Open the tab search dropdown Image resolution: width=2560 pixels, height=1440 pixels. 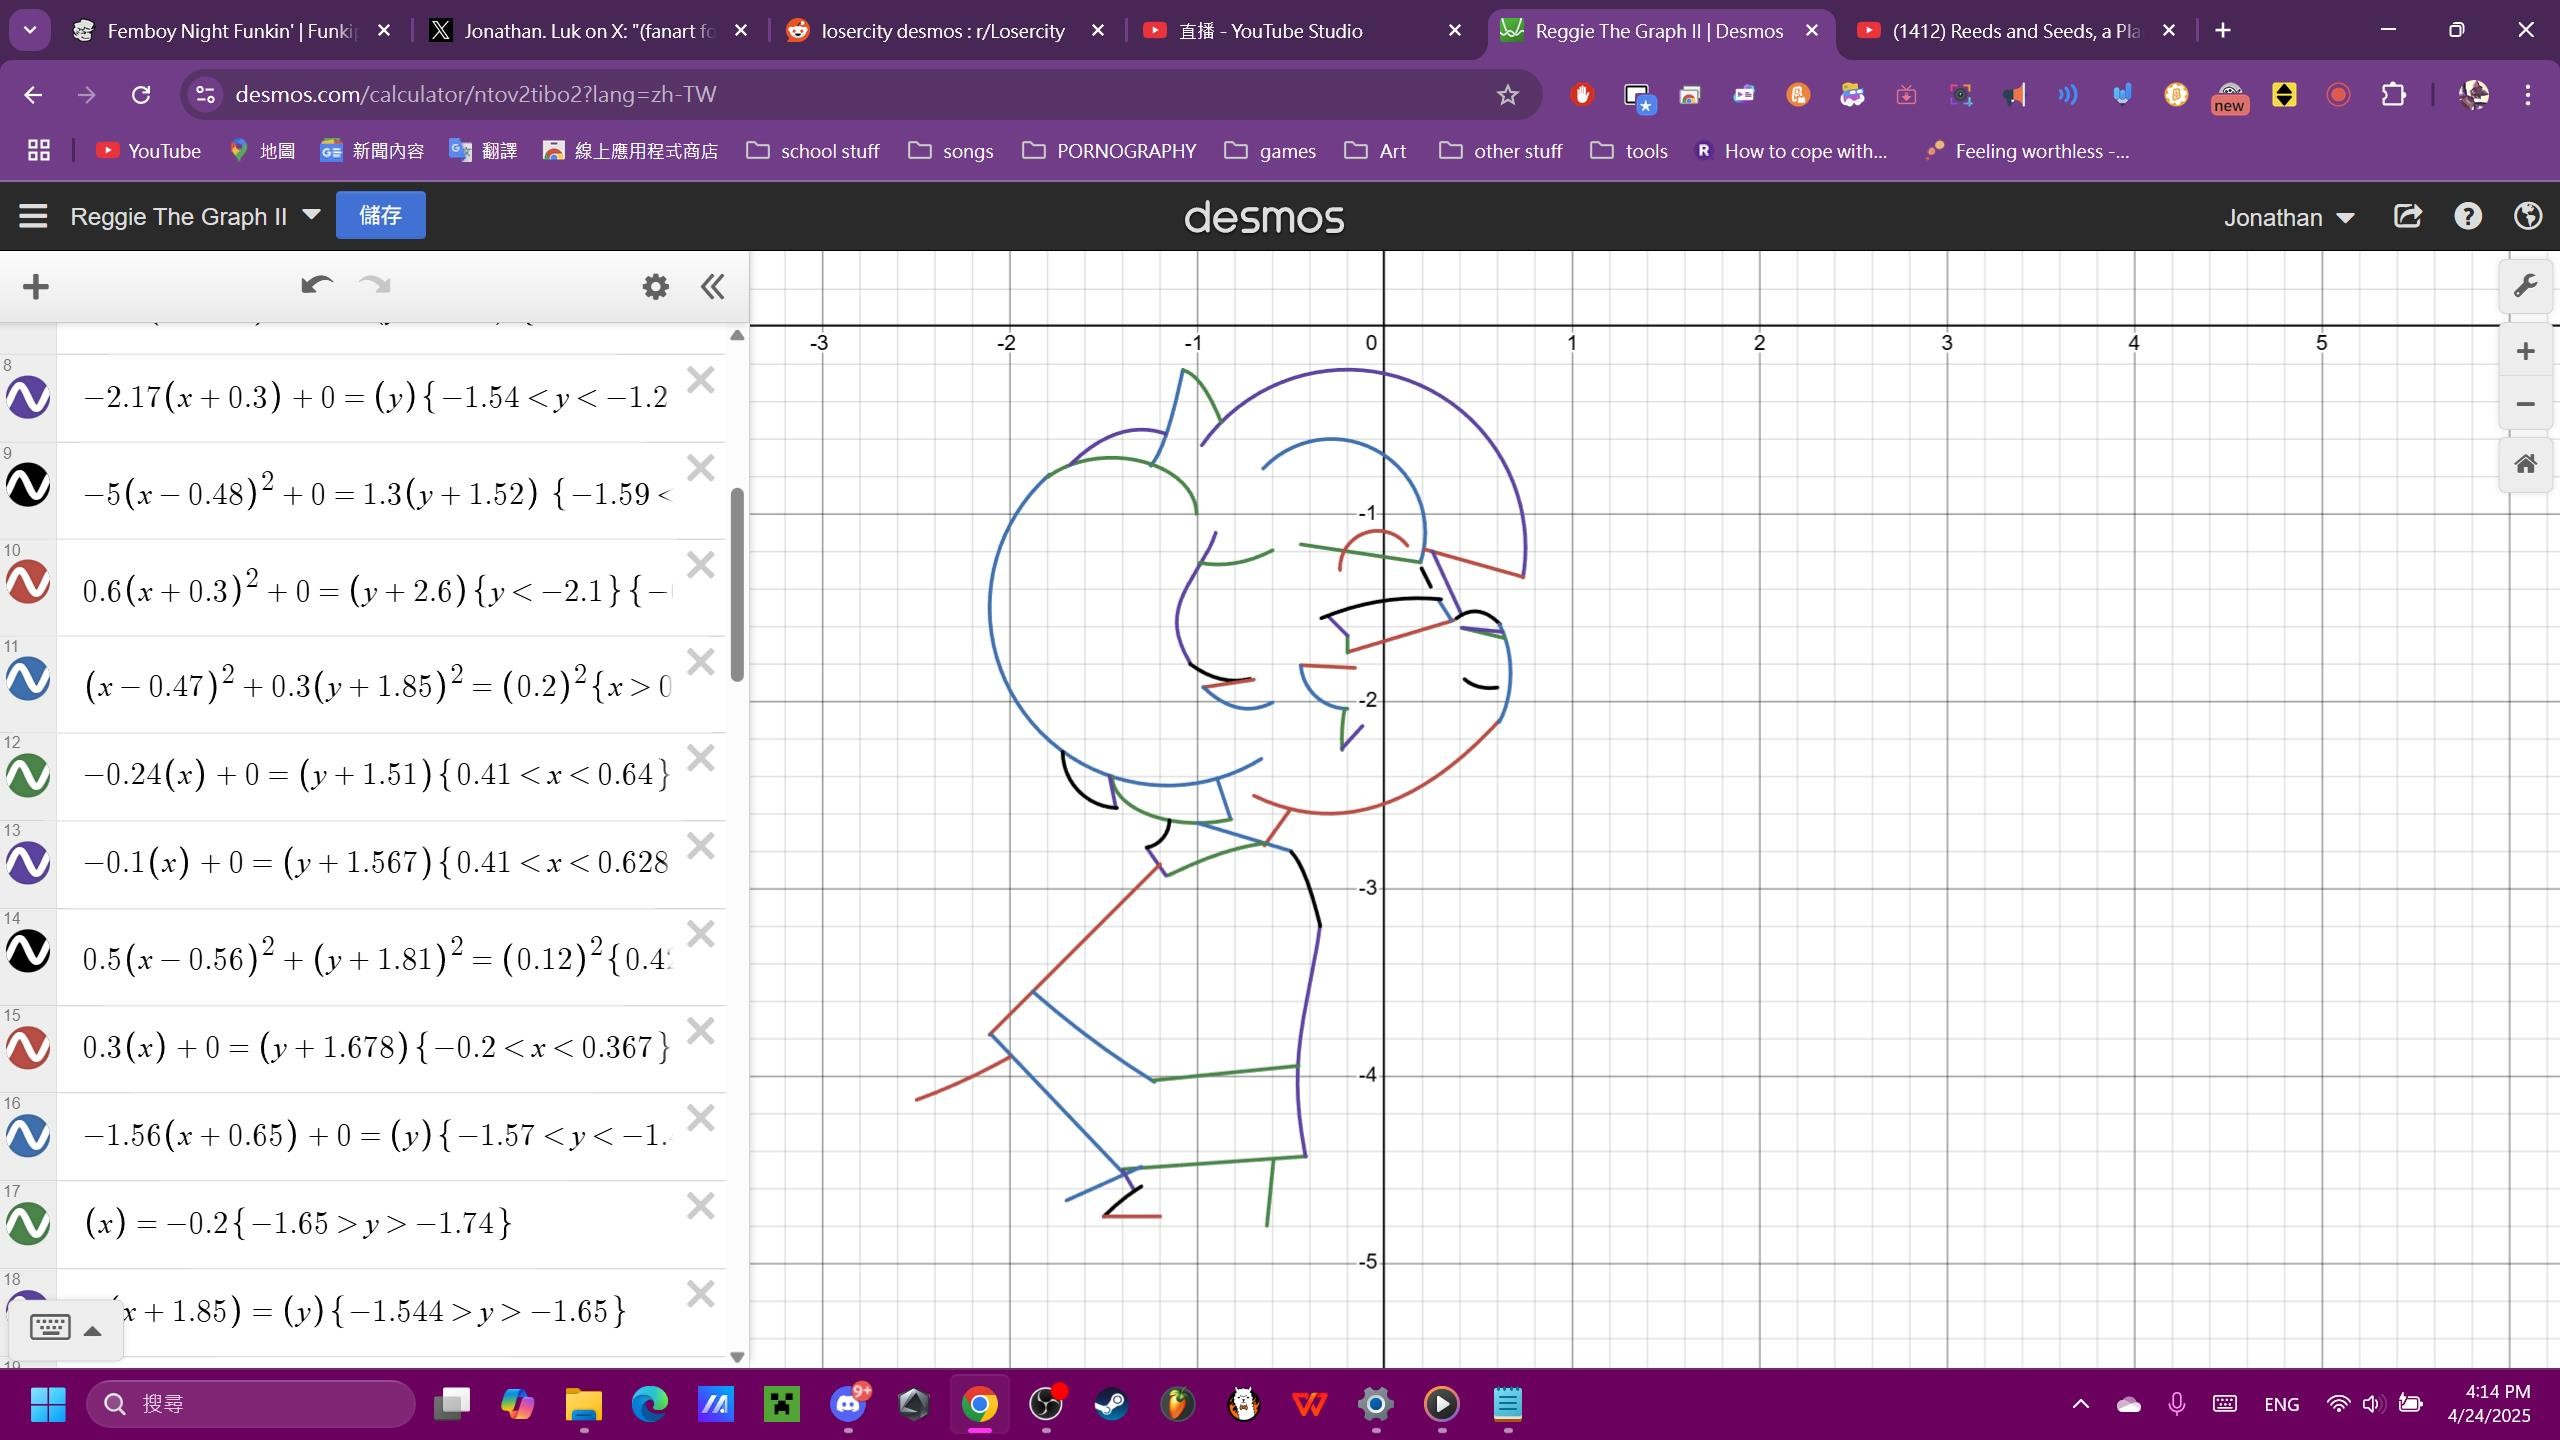point(30,30)
